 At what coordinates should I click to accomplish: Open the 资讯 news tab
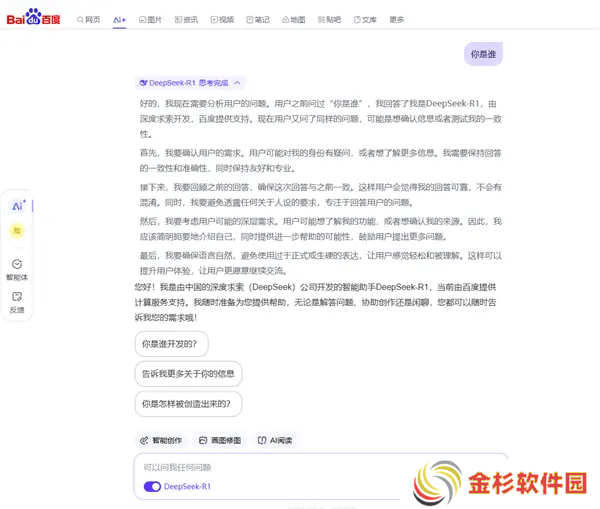pos(186,20)
